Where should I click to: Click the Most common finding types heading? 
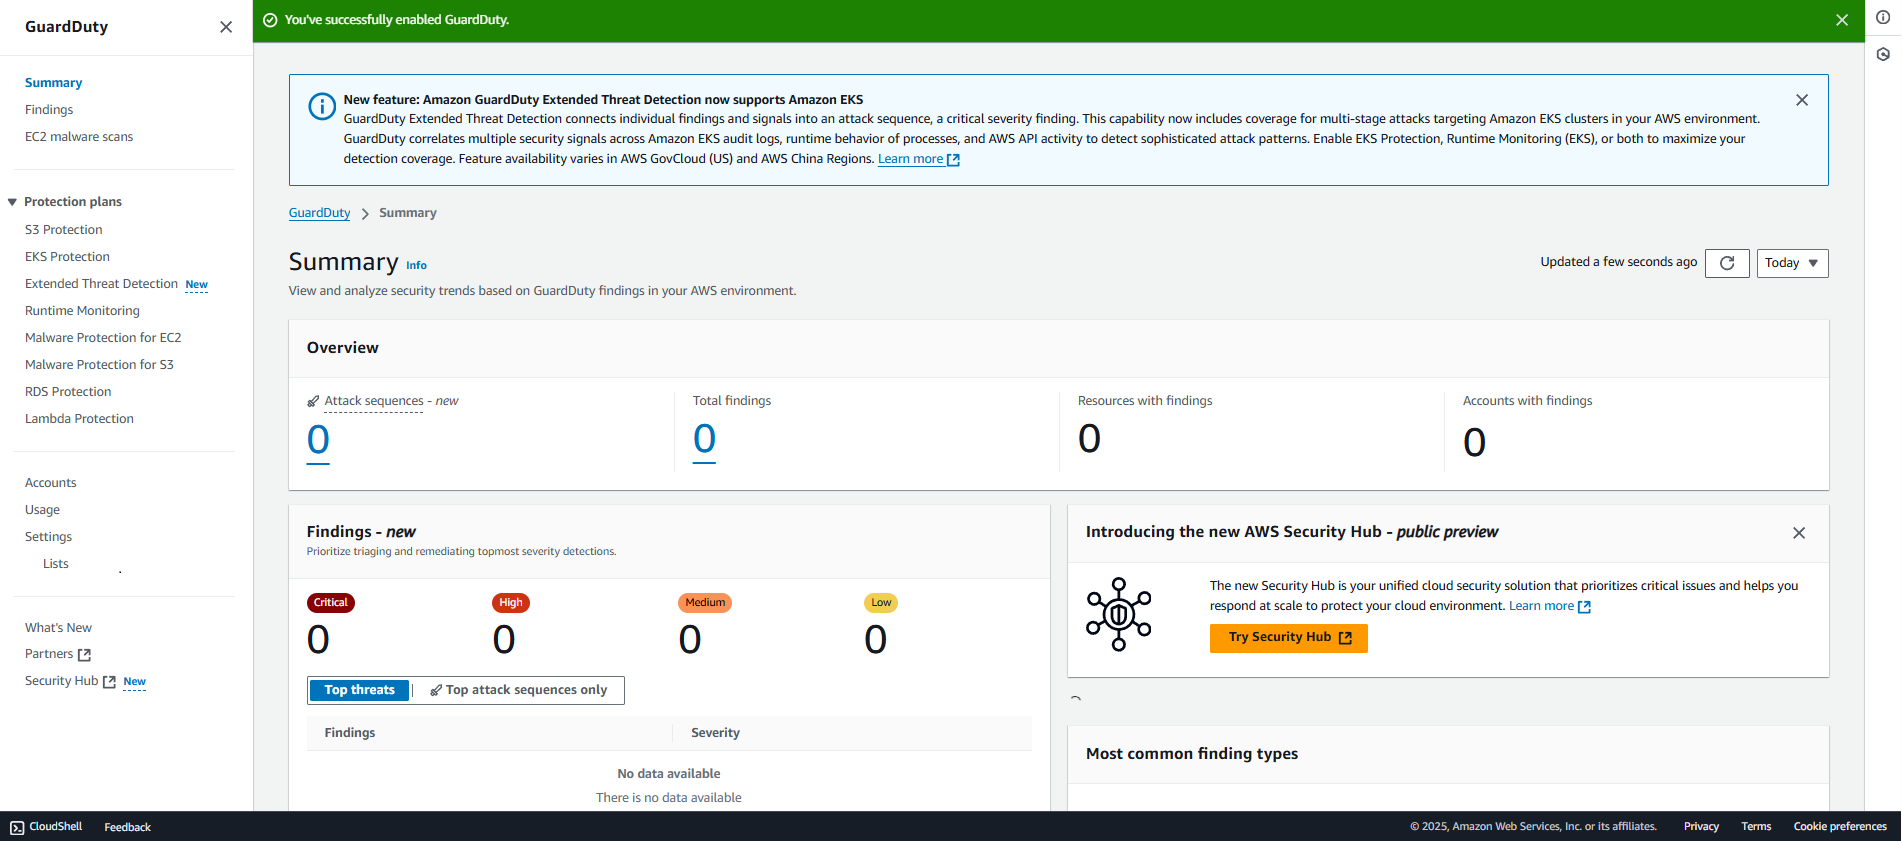[1192, 754]
